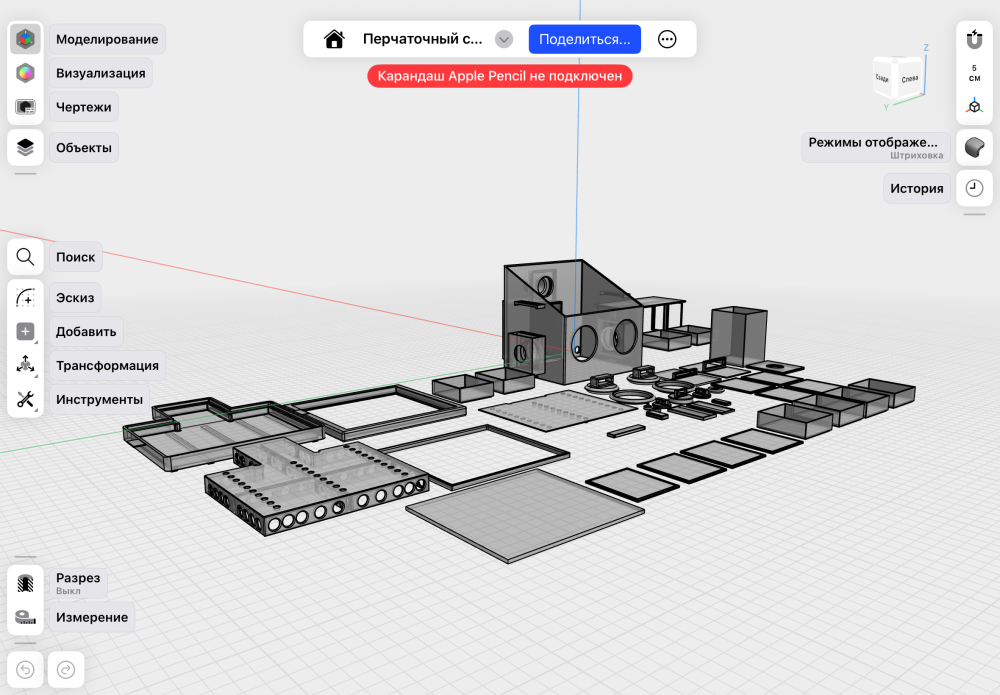Expand the document title dropdown arrow
This screenshot has width=1000, height=695.
pyautogui.click(x=504, y=39)
